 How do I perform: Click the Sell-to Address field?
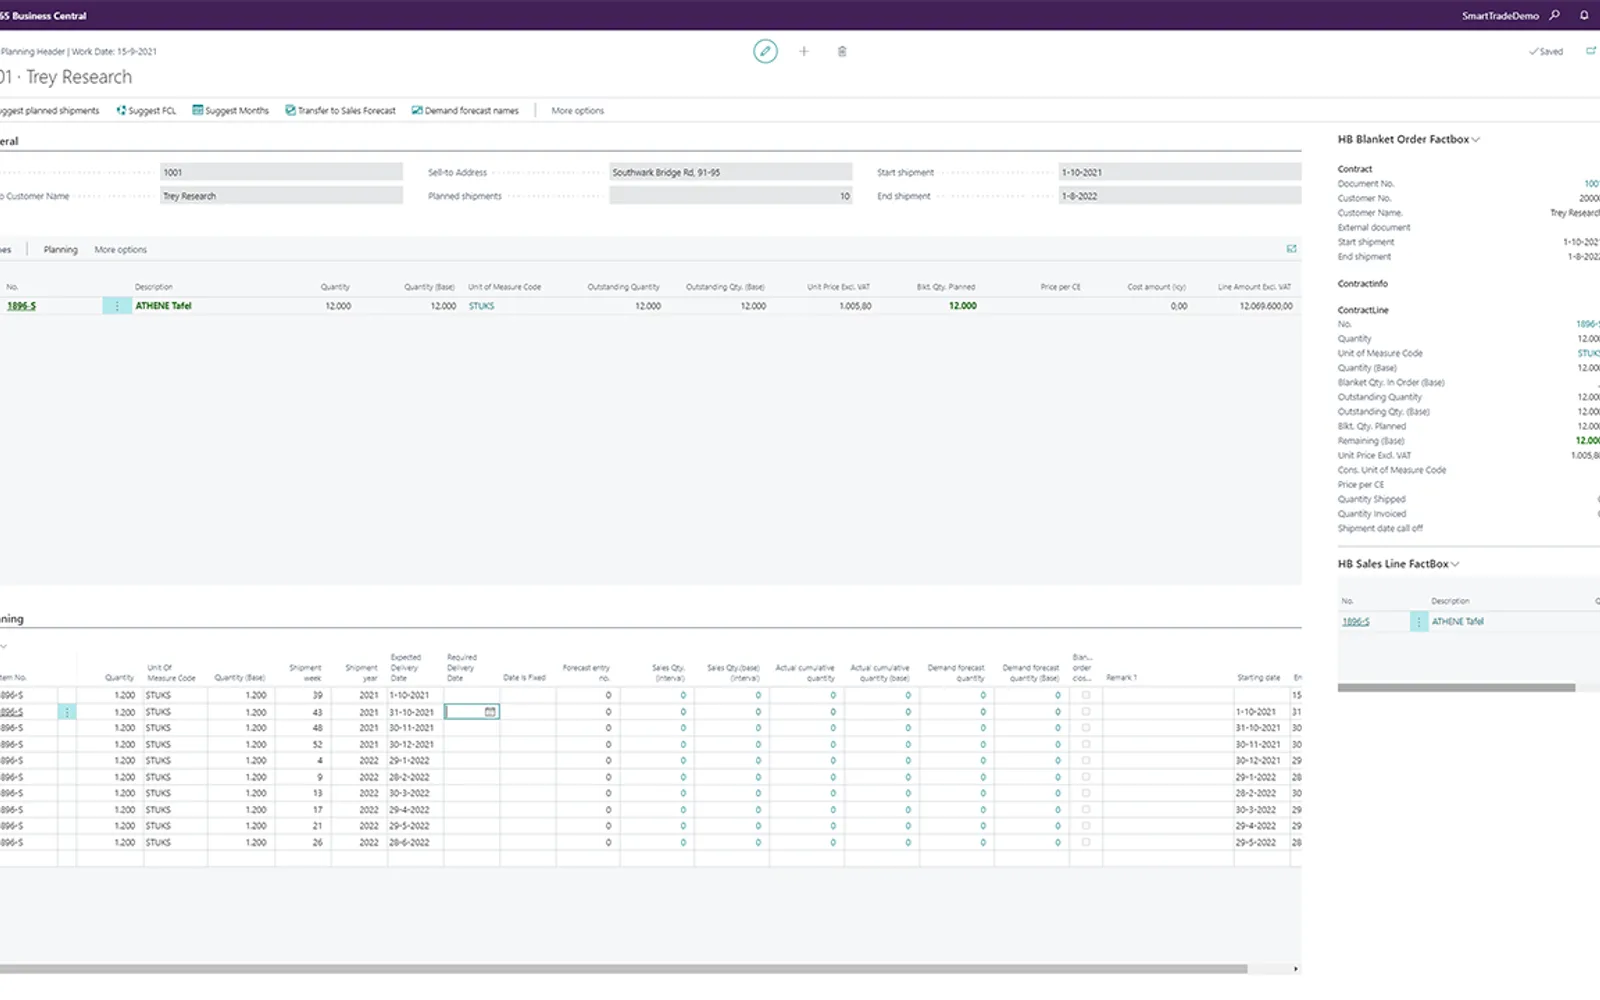(x=731, y=172)
